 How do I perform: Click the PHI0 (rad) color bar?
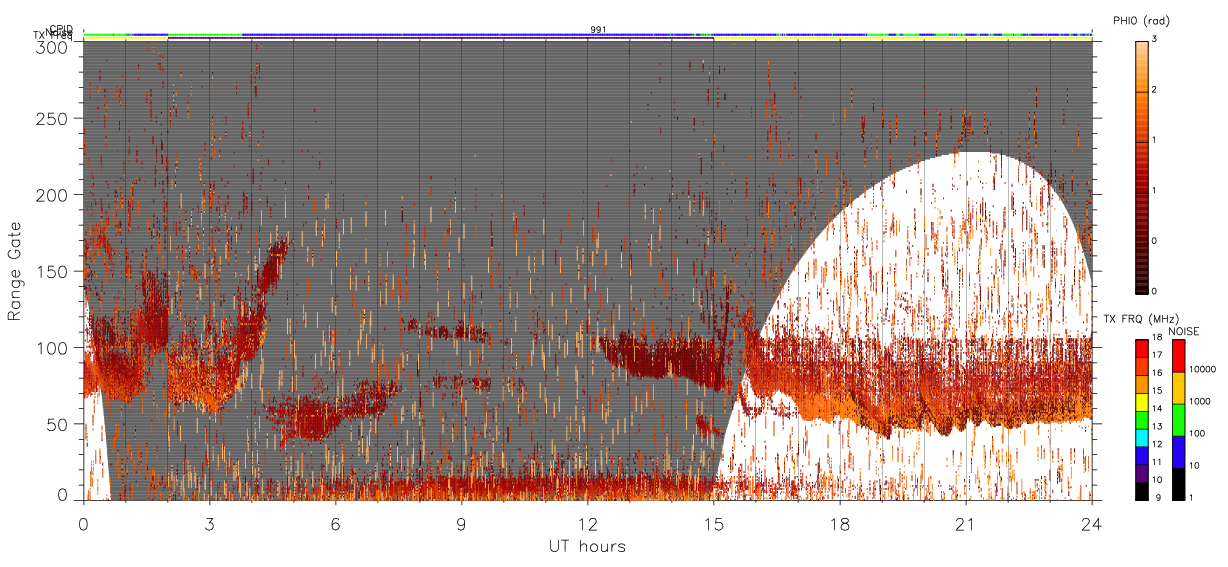1141,166
